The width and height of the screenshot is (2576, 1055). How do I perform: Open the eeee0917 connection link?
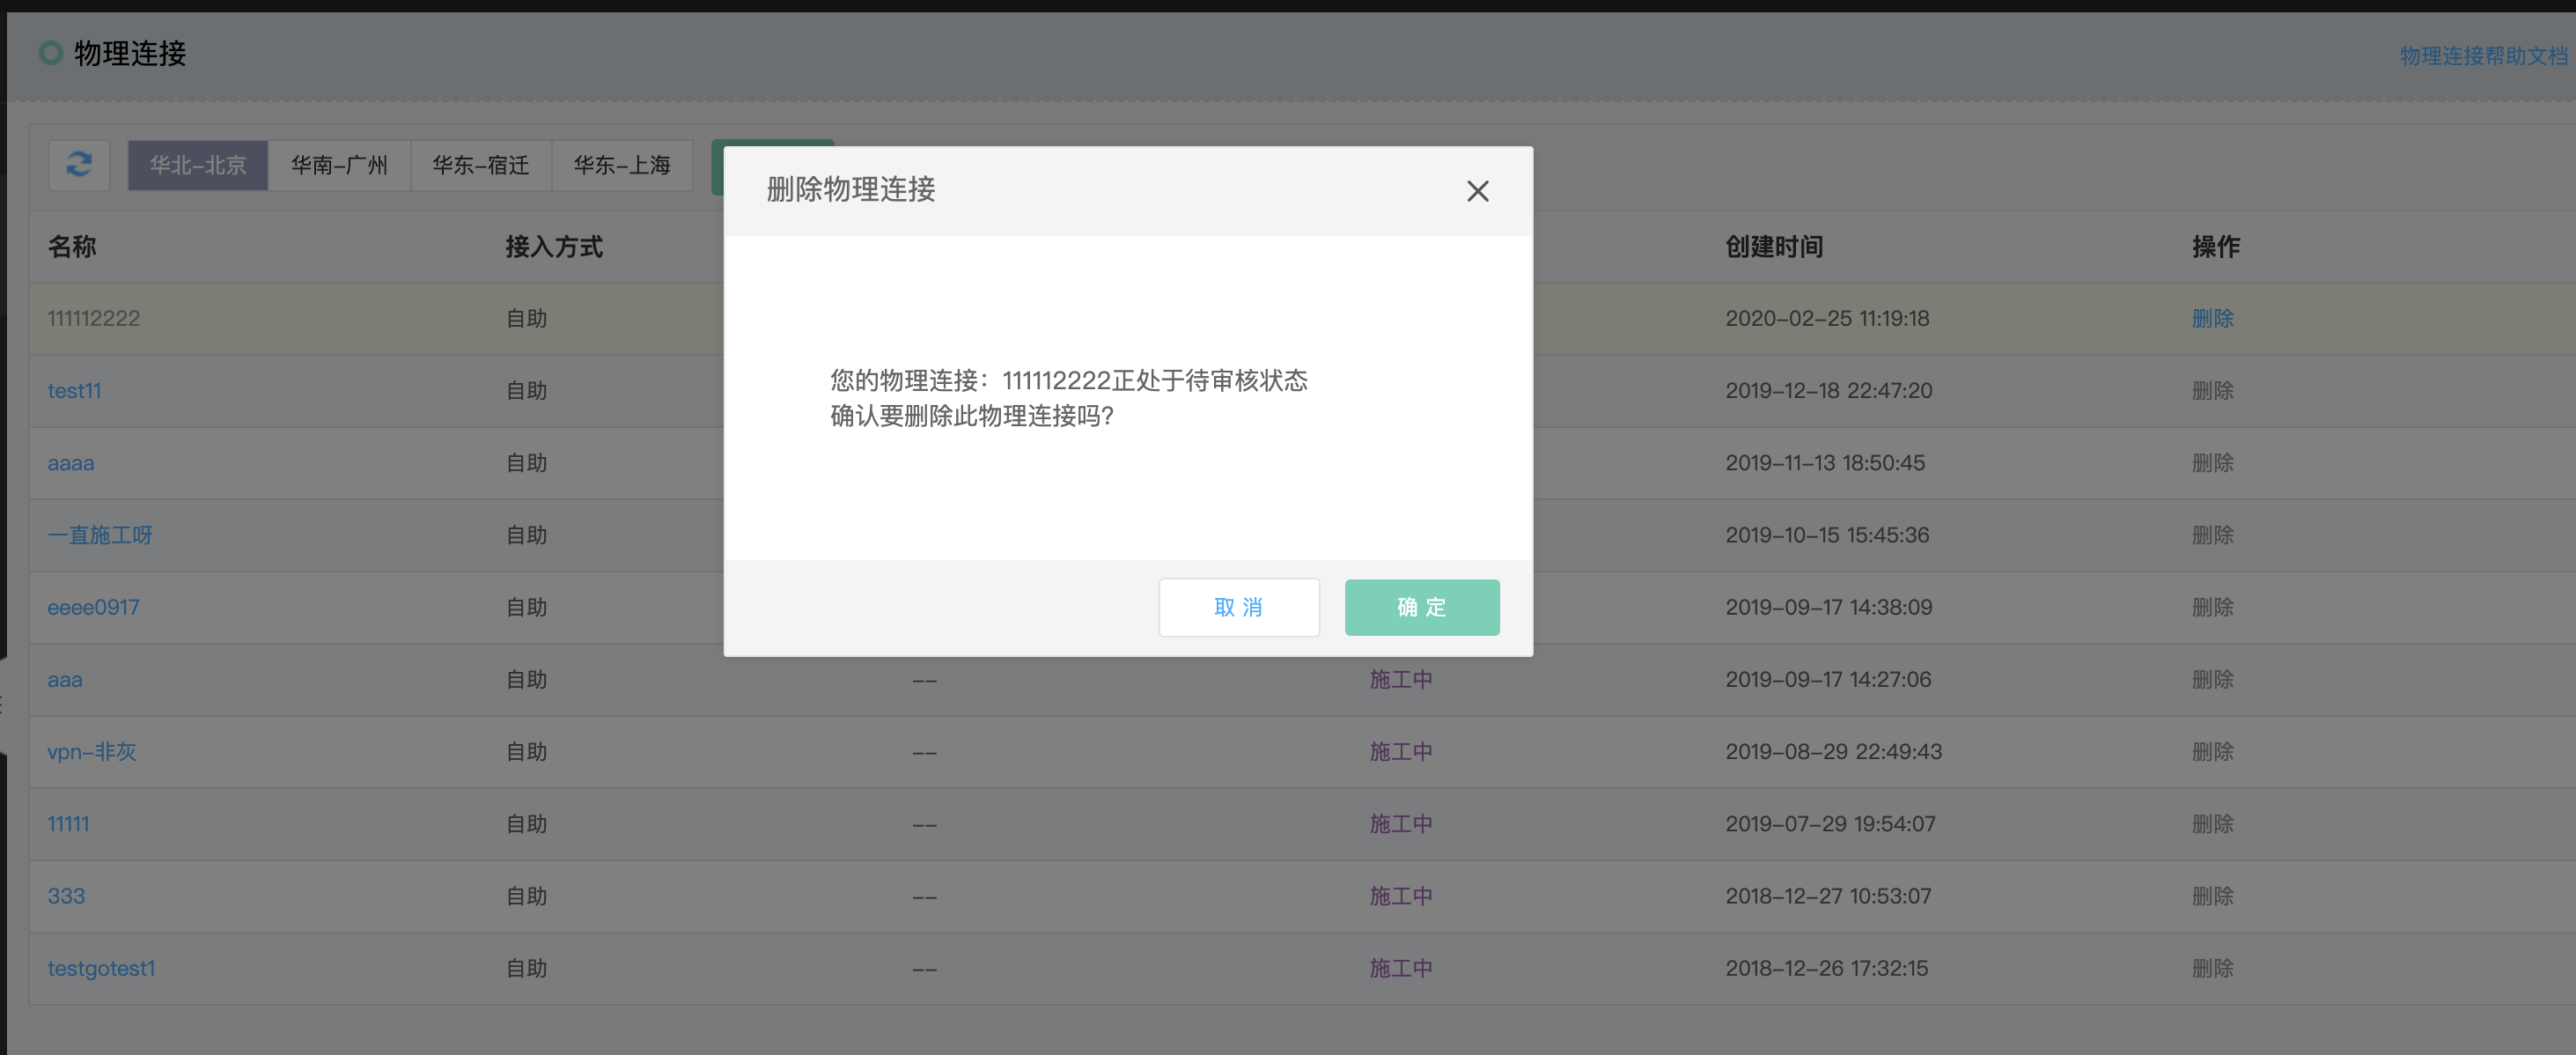[x=93, y=607]
